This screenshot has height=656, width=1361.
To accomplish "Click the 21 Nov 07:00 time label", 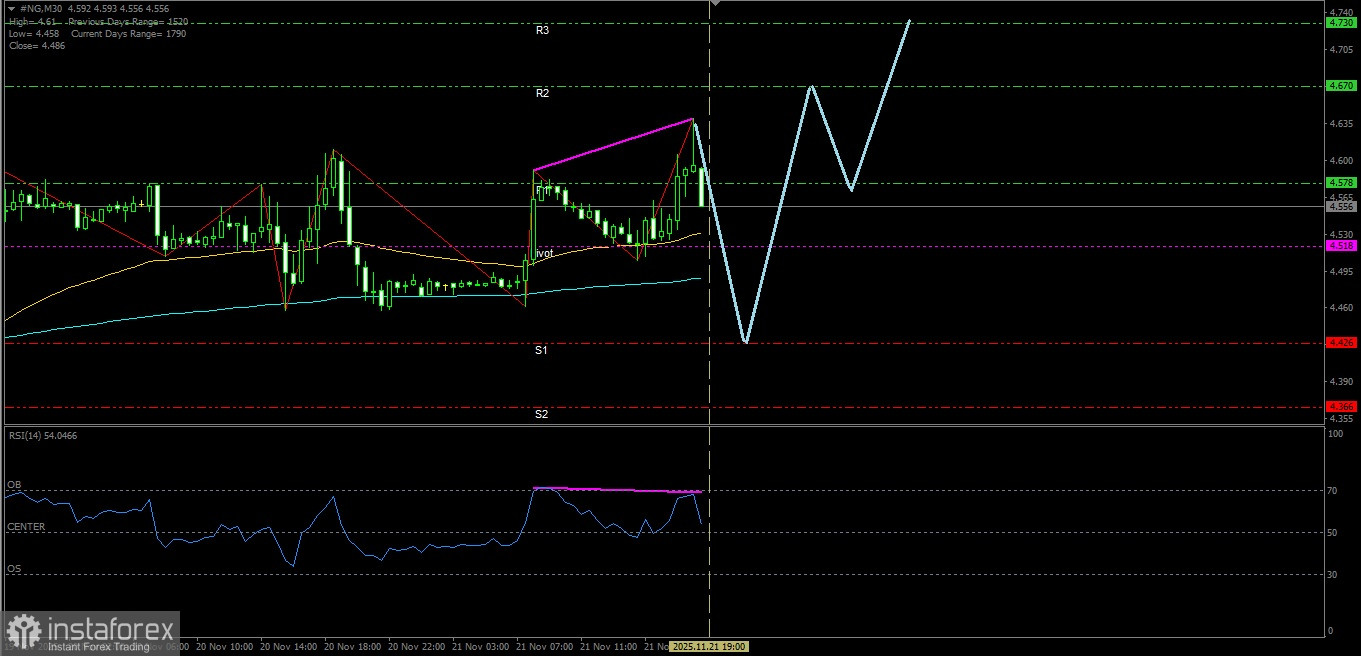I will pyautogui.click(x=547, y=647).
